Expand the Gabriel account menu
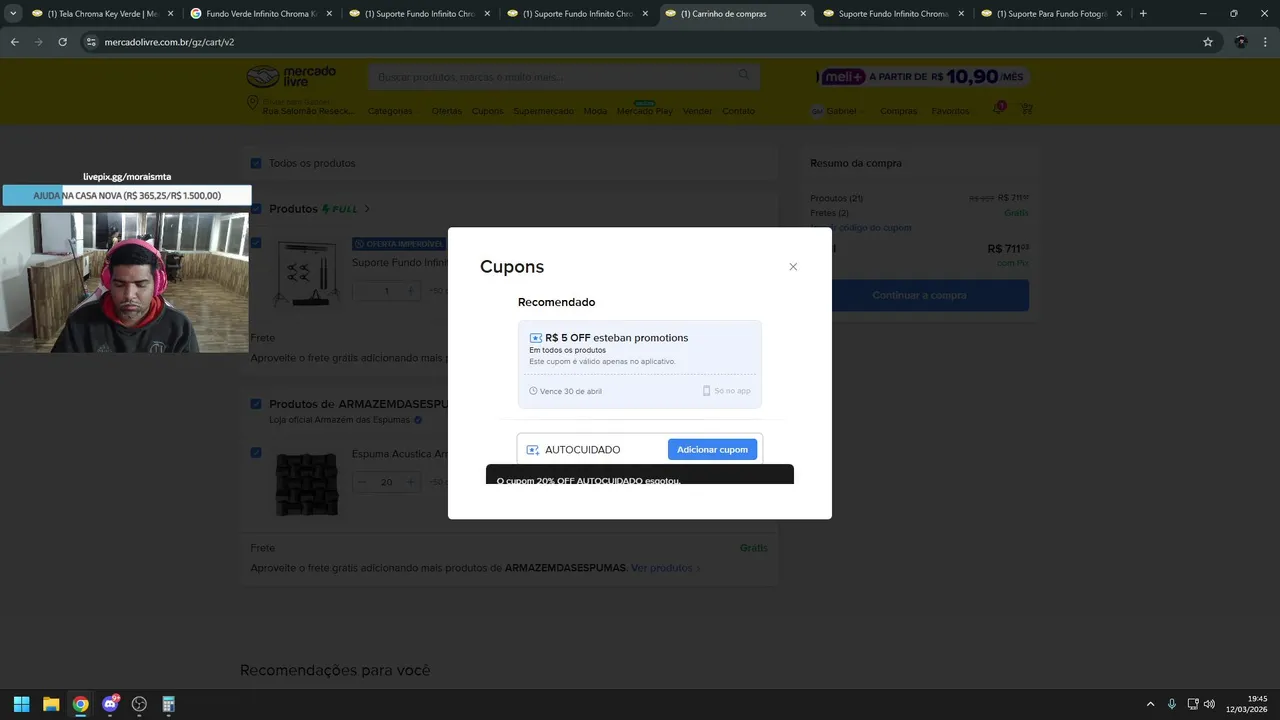Viewport: 1280px width, 720px height. click(838, 111)
